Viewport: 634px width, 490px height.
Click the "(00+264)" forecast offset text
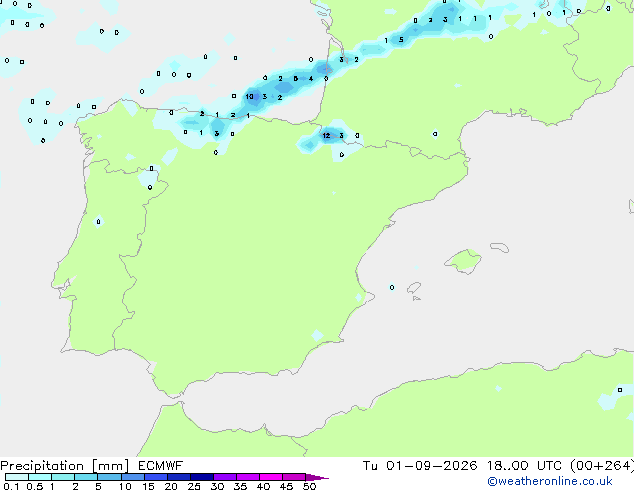[x=602, y=465]
